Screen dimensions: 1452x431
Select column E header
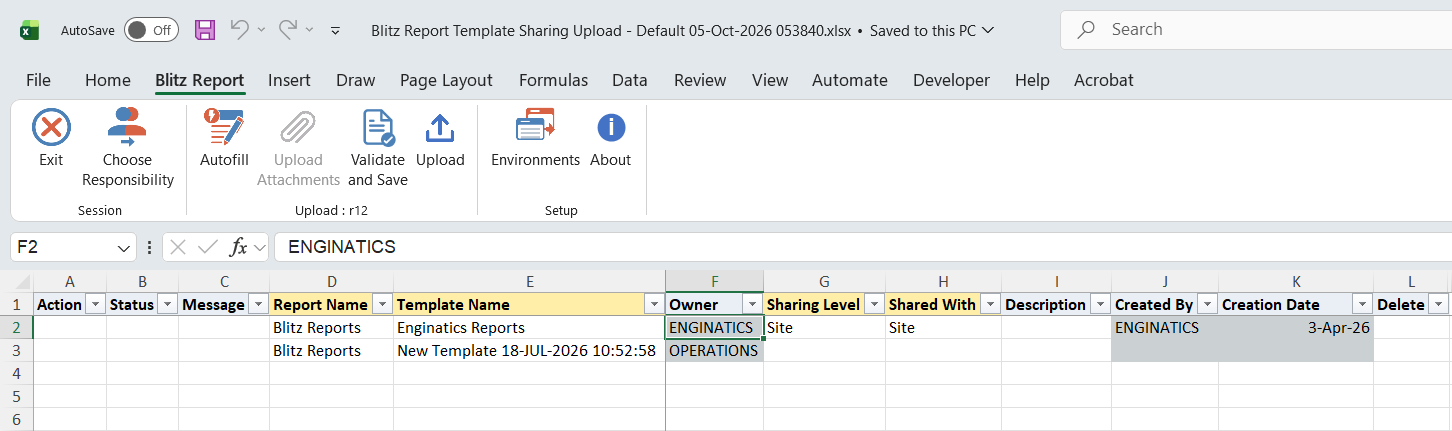pos(529,282)
